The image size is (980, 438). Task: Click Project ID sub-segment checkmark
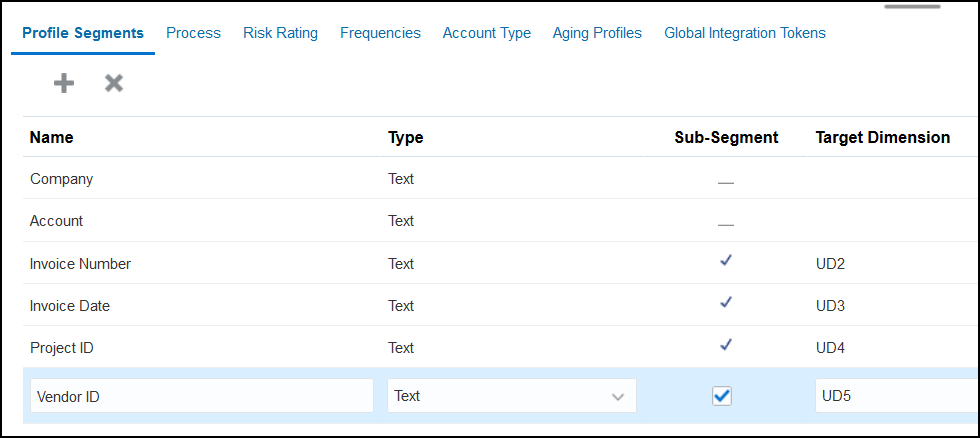[726, 345]
